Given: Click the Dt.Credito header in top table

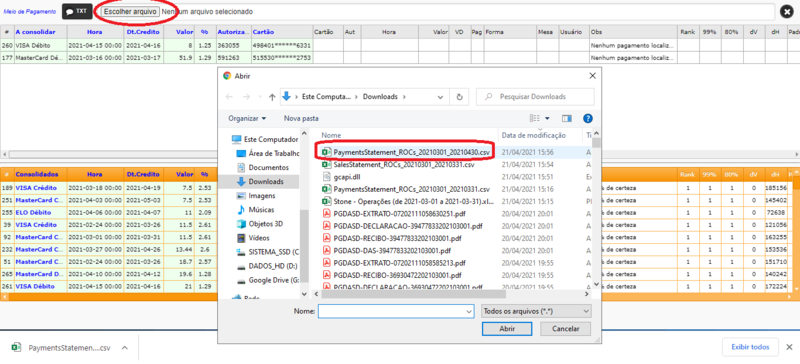Looking at the screenshot, I should [143, 32].
